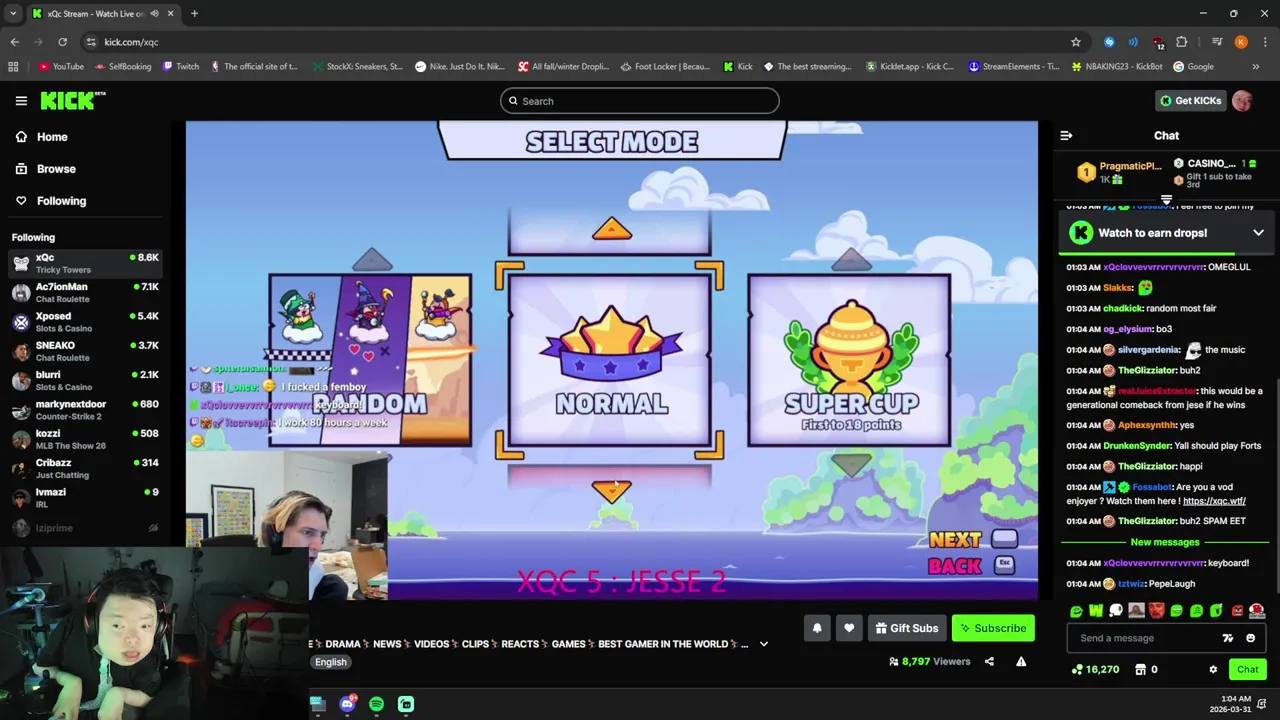Open the Google bookmark

tap(1193, 67)
